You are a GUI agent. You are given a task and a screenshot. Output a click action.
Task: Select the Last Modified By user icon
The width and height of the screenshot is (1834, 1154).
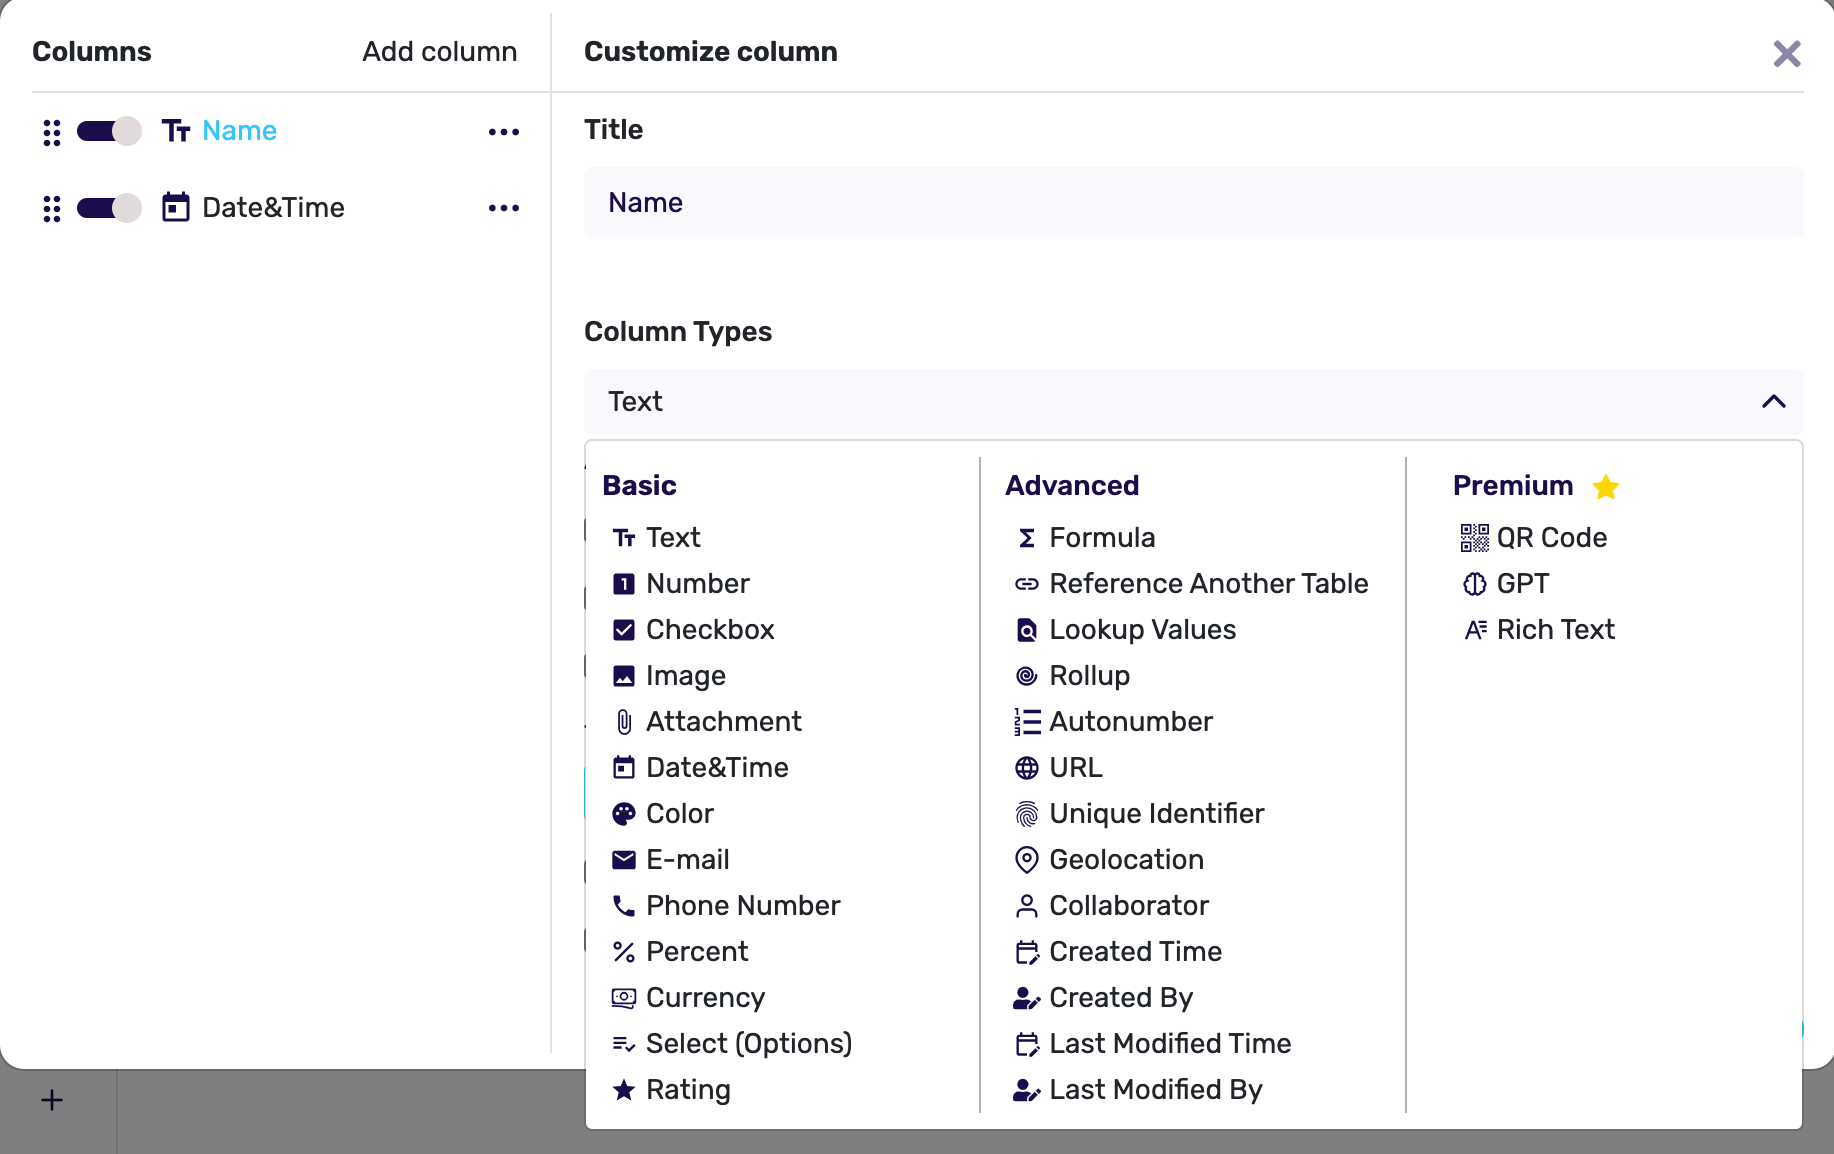[x=1027, y=1090]
